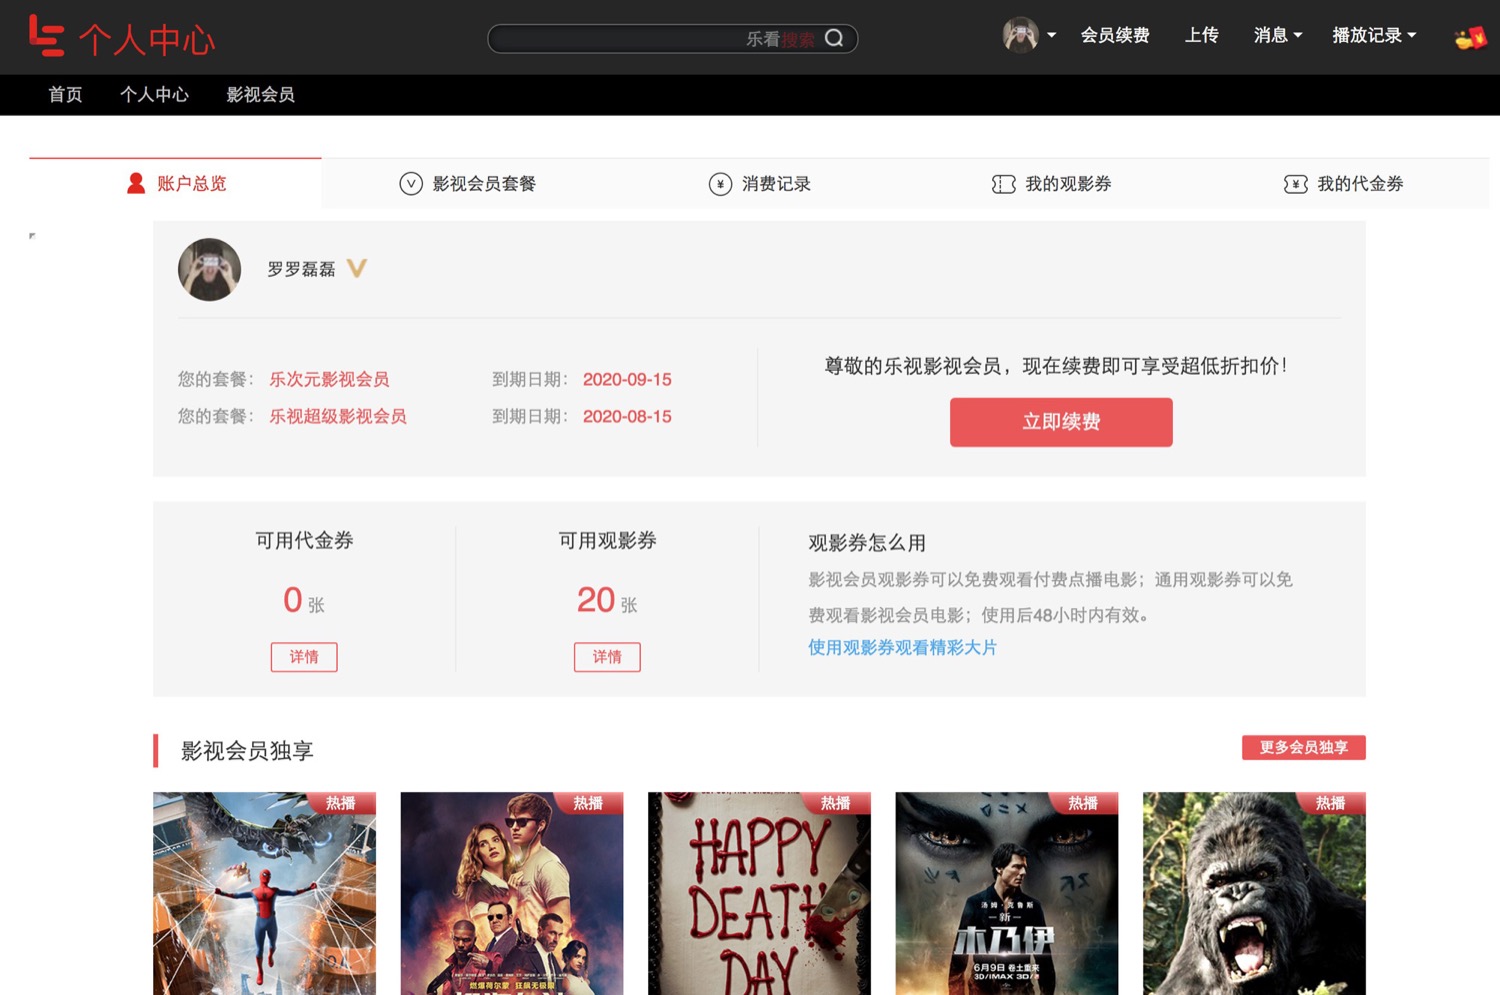
Task: View 详情 for 可用观影券
Action: tap(607, 657)
